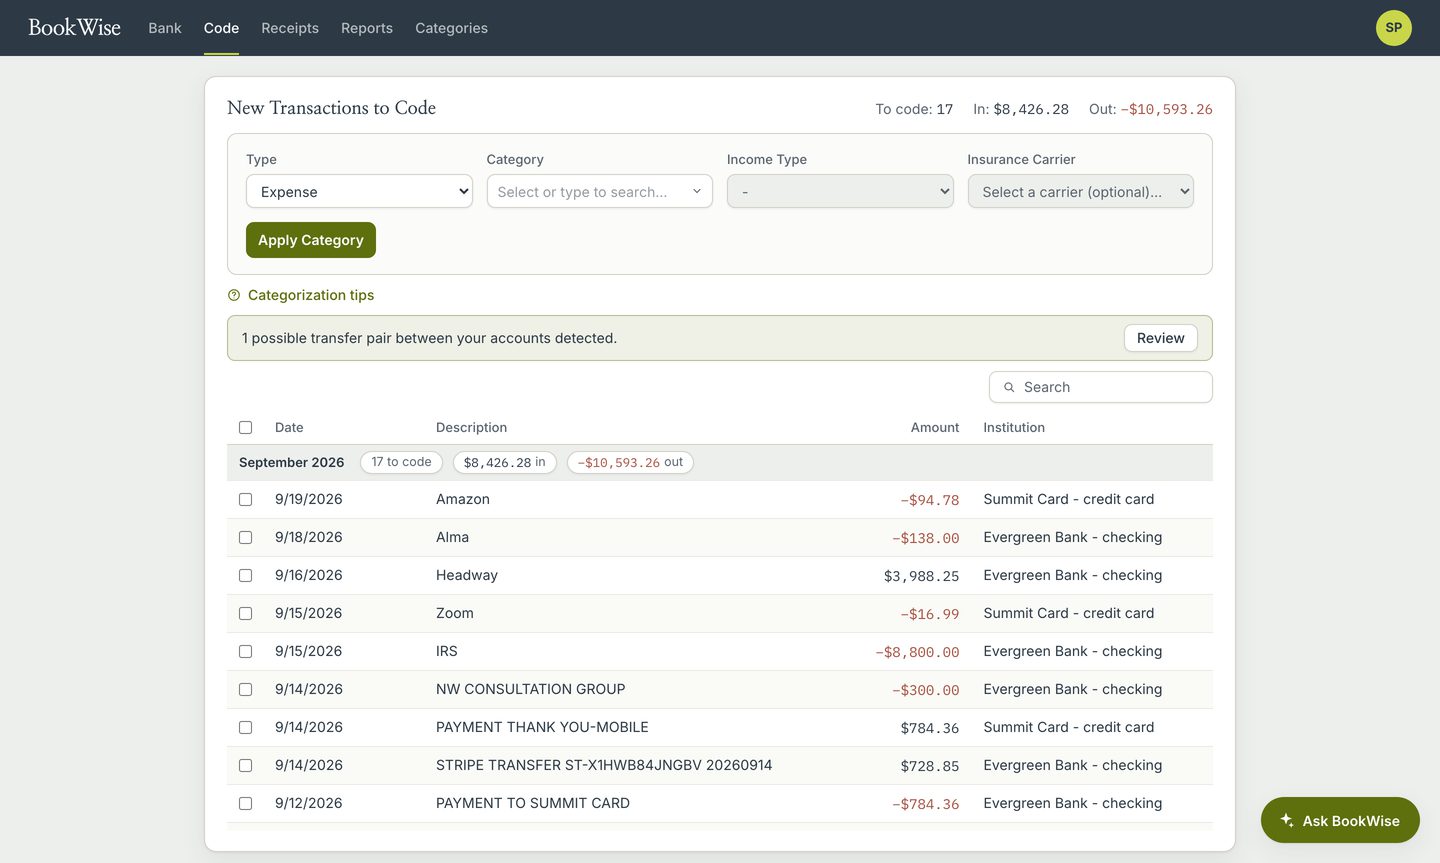Click PAYMENT TO SUMMIT CARD description
The width and height of the screenshot is (1440, 863).
533,803
